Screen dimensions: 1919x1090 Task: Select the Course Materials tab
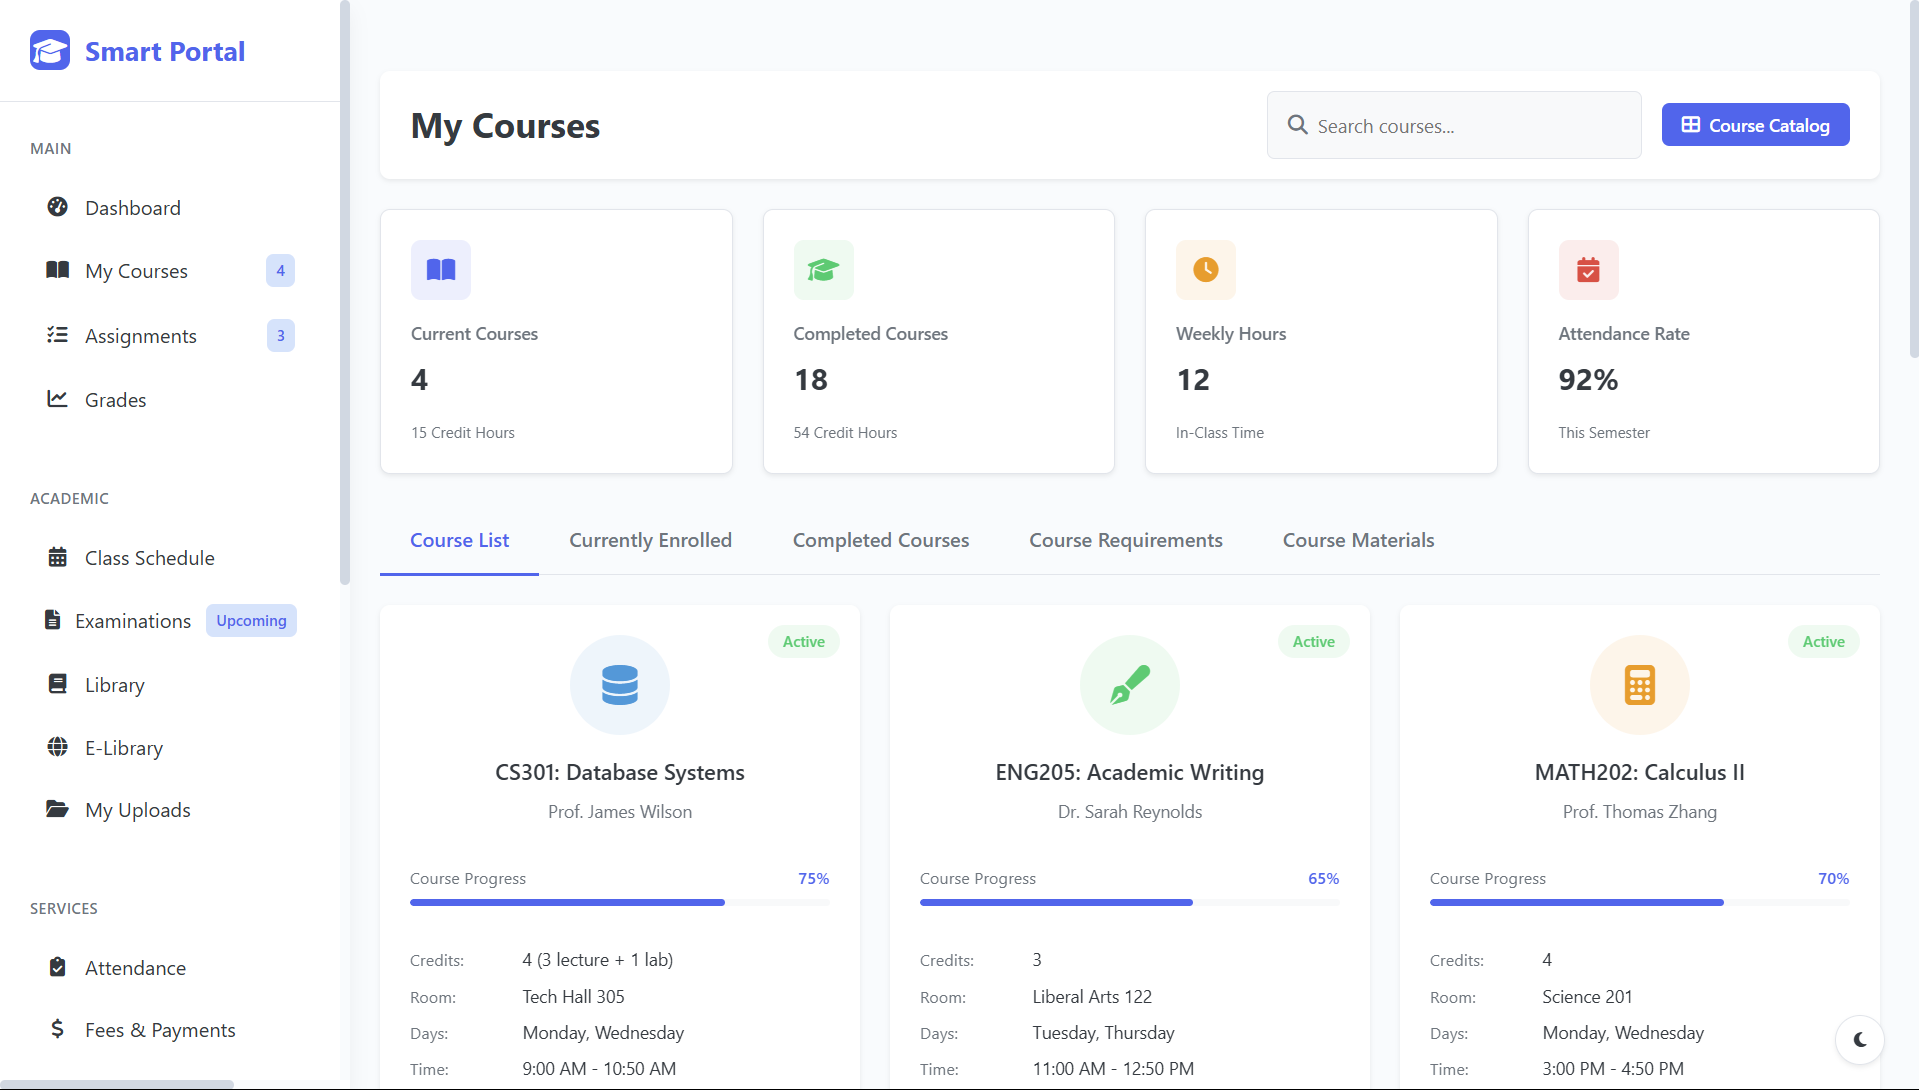point(1358,540)
